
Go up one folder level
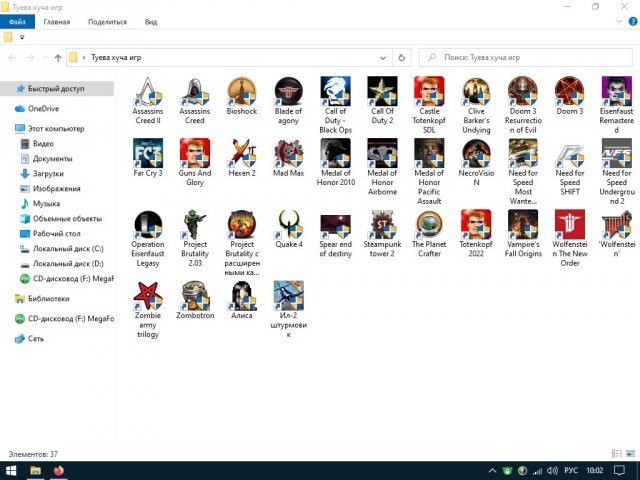point(58,58)
